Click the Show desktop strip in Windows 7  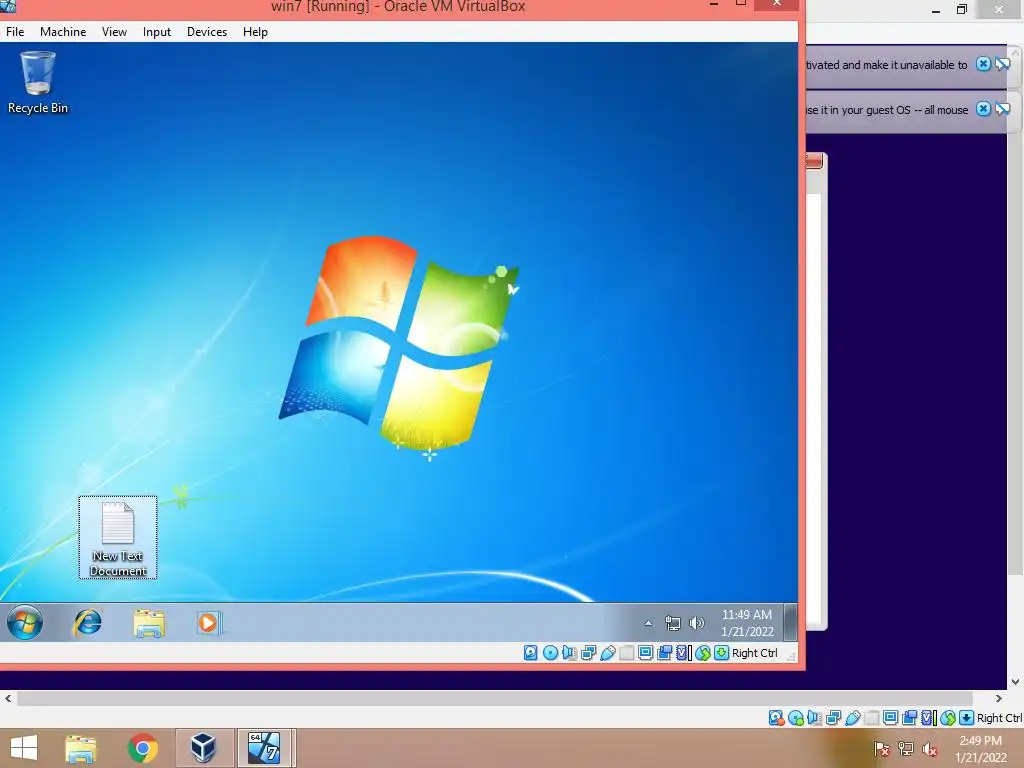[790, 622]
